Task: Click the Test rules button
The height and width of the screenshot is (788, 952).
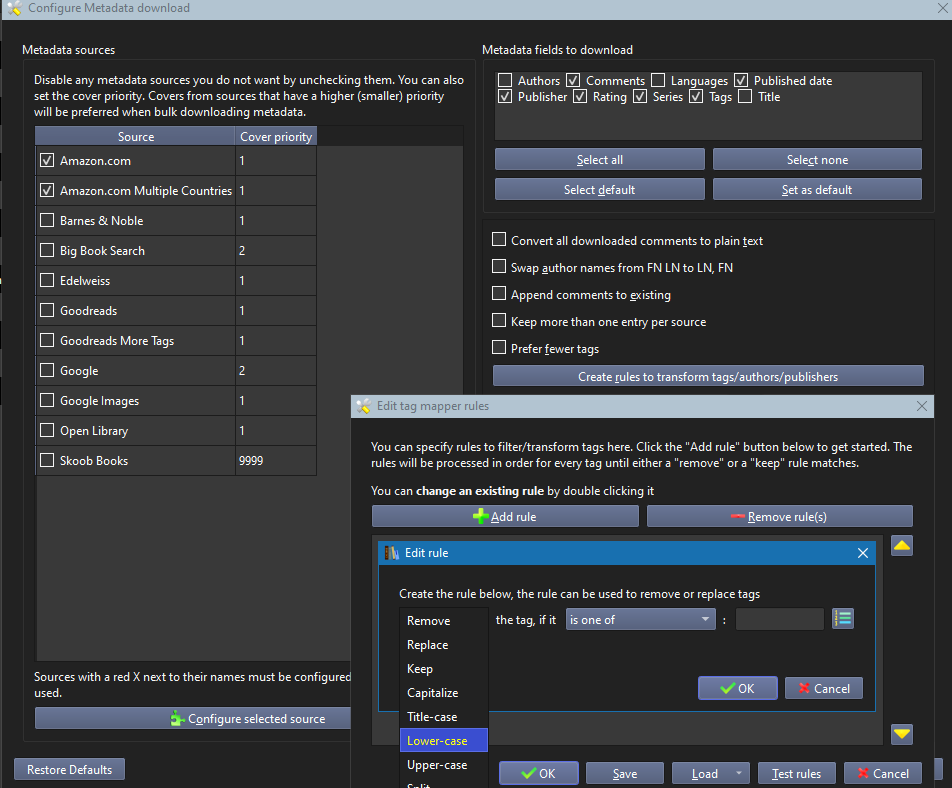Action: [x=797, y=773]
